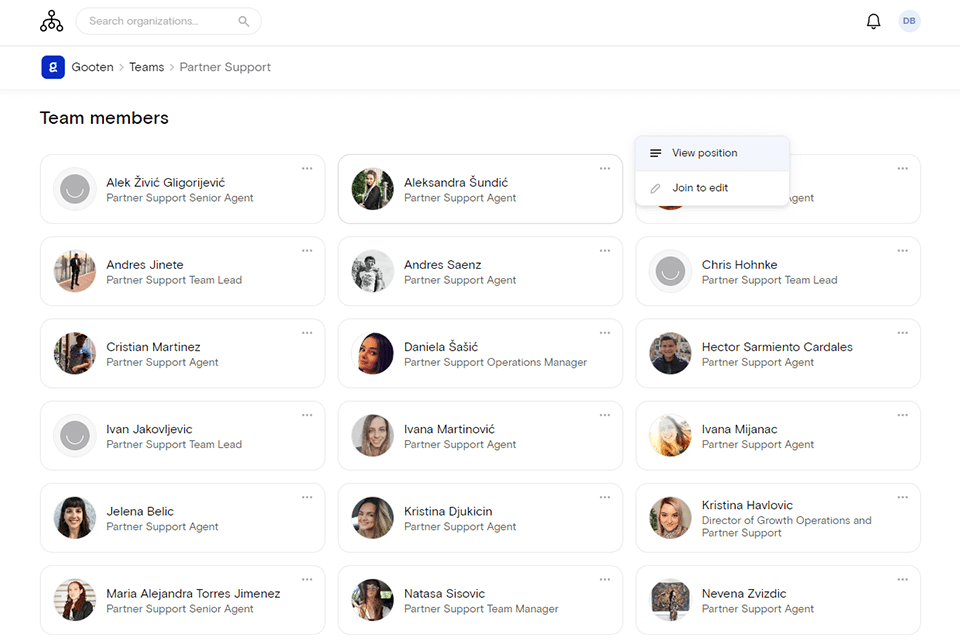Click Aleksandra Šundić's profile photo
This screenshot has height=640, width=960.
coord(372,189)
